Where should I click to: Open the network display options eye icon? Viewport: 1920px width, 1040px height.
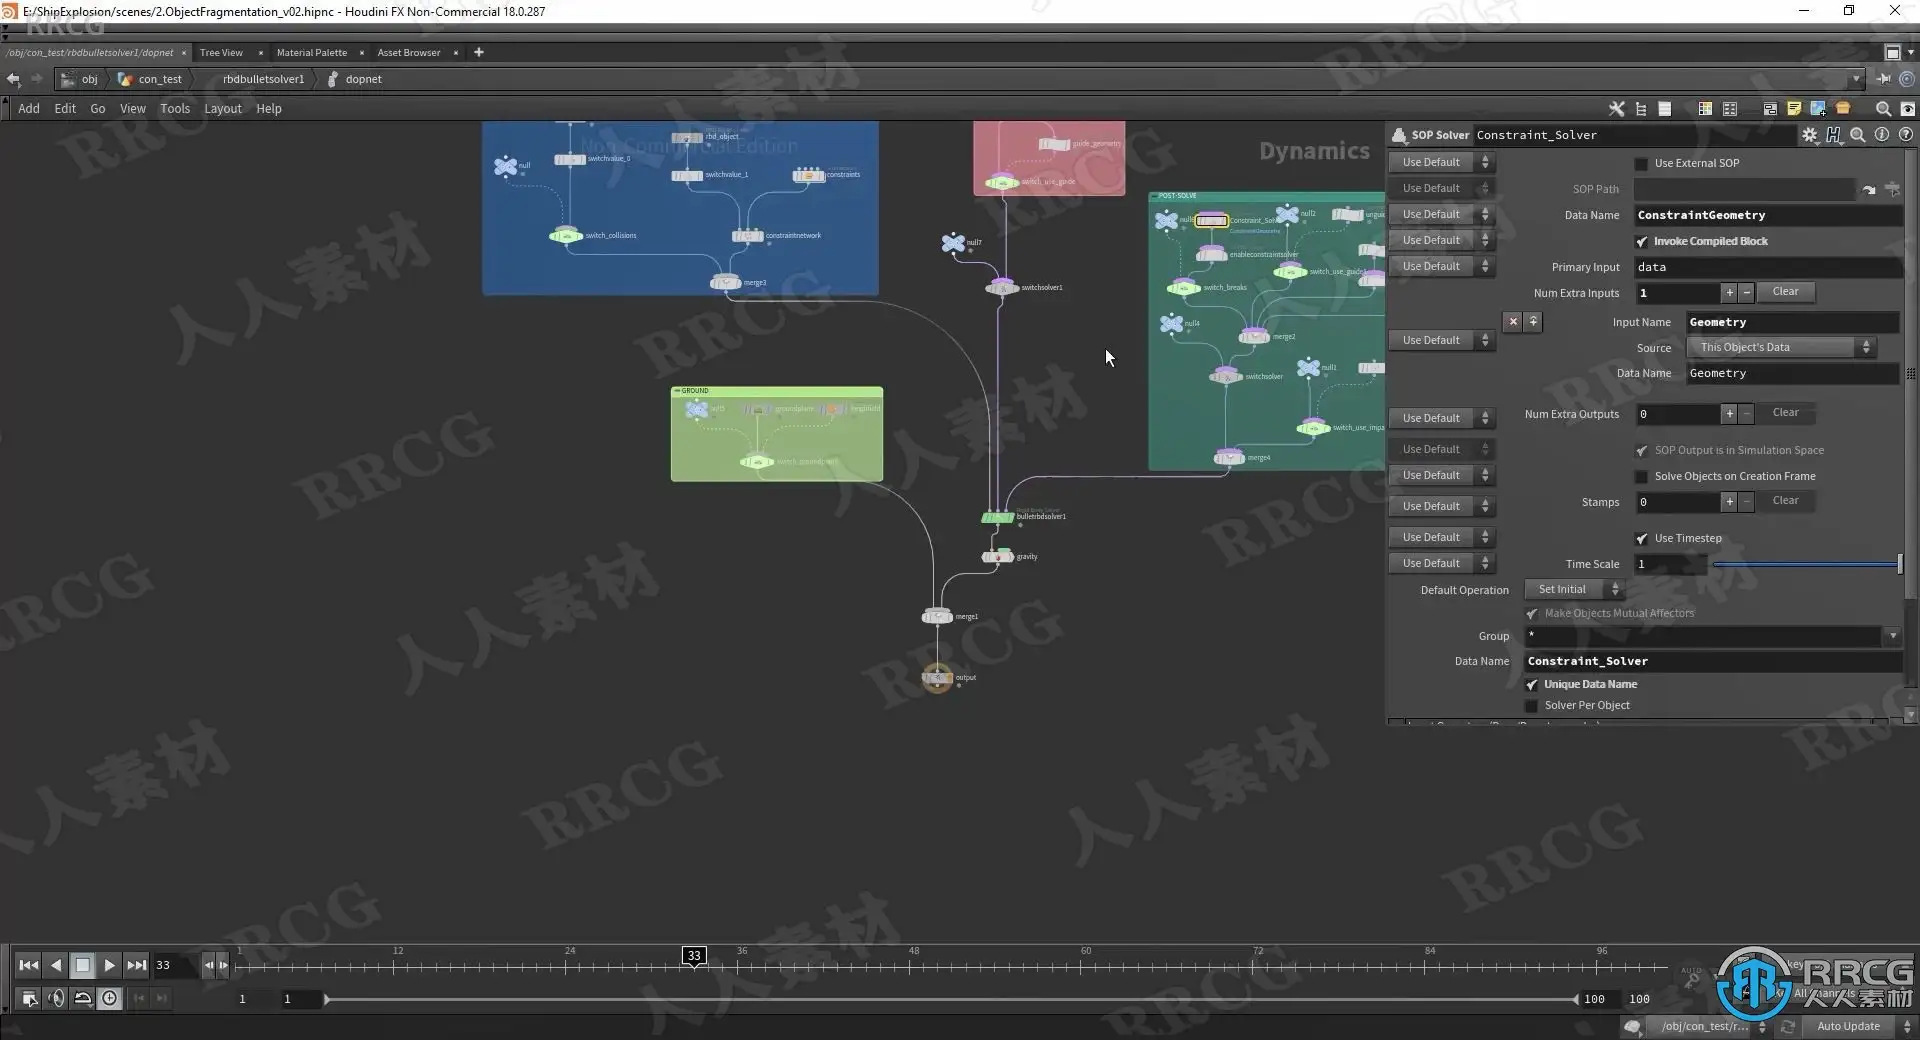point(1907,109)
